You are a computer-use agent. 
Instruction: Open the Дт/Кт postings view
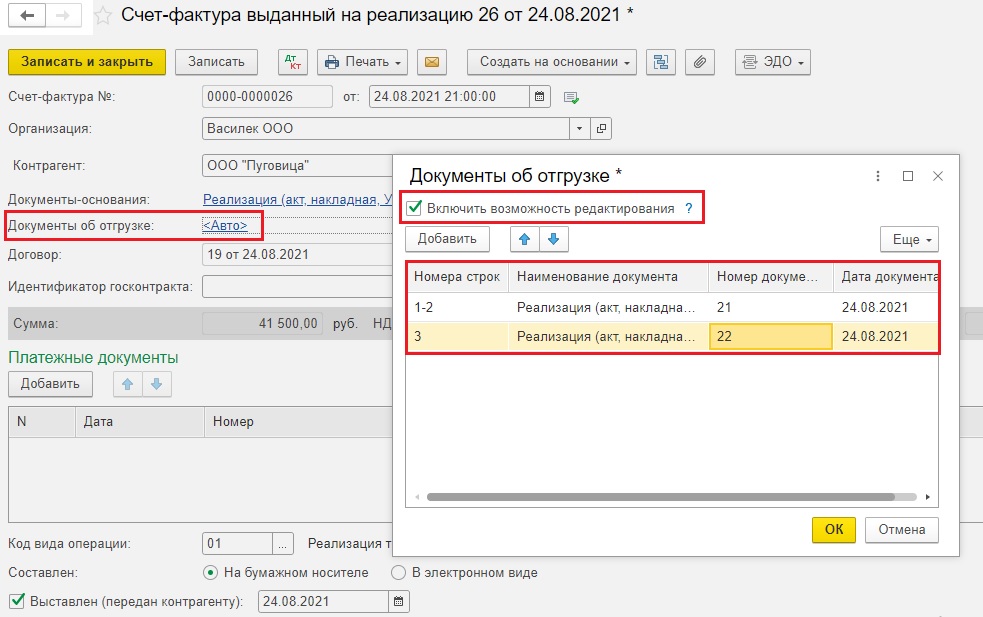click(293, 62)
